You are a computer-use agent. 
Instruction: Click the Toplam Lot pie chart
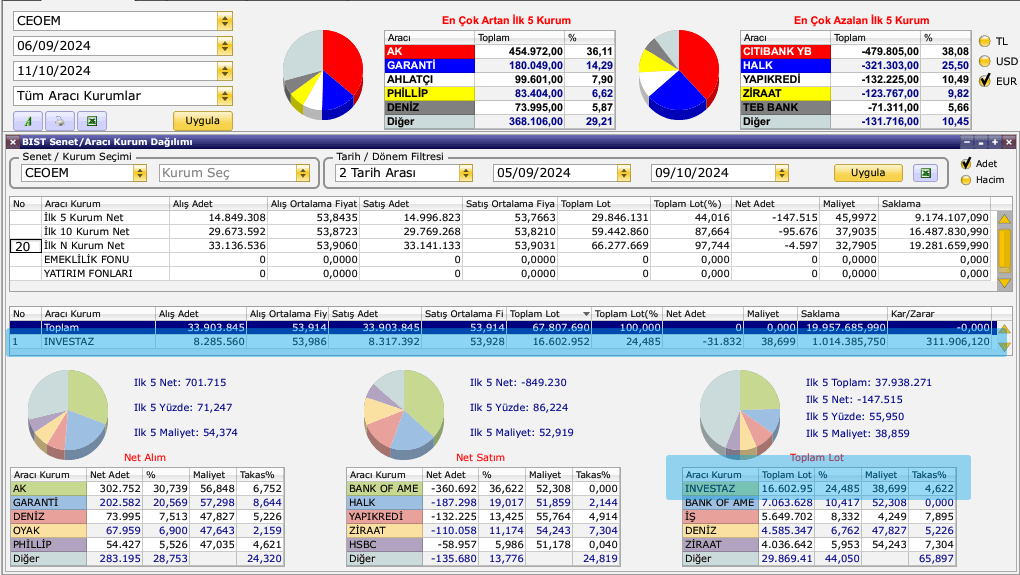click(740, 413)
